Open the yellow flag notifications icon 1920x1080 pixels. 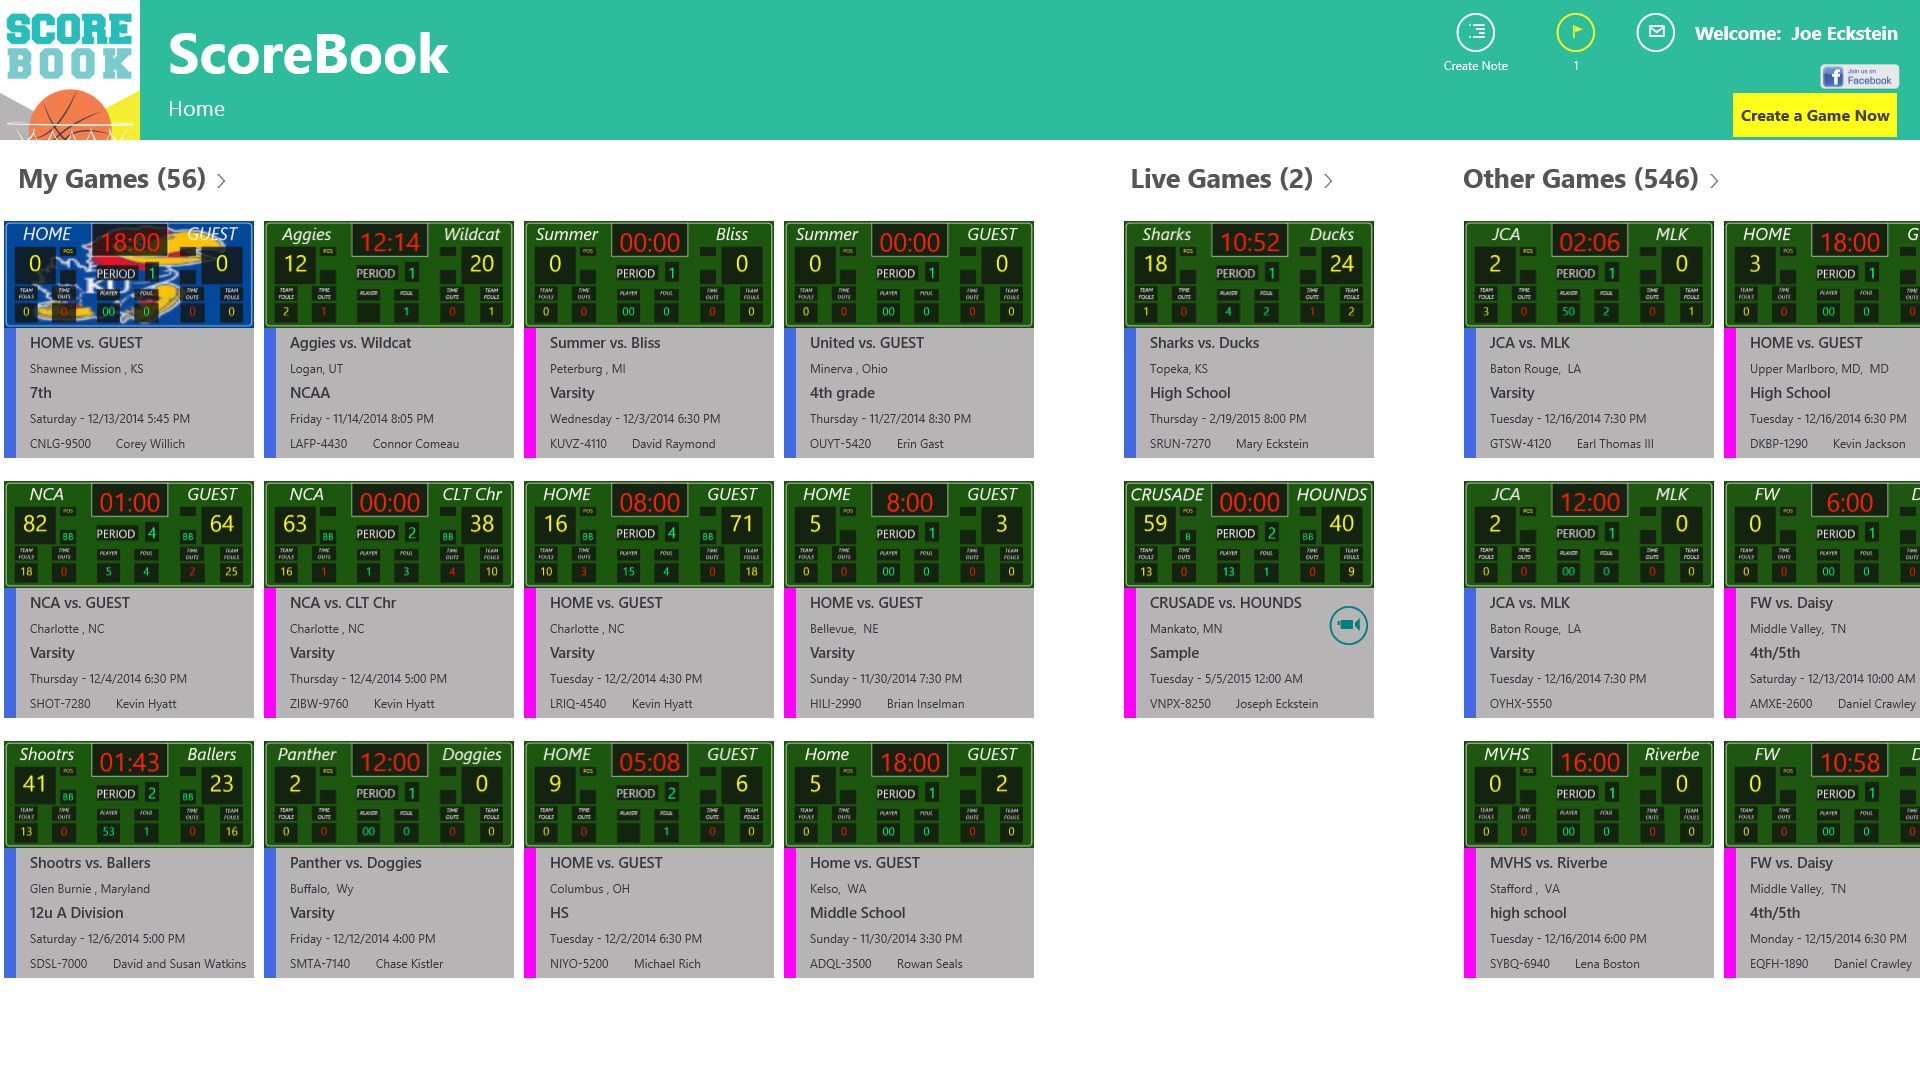(1575, 33)
